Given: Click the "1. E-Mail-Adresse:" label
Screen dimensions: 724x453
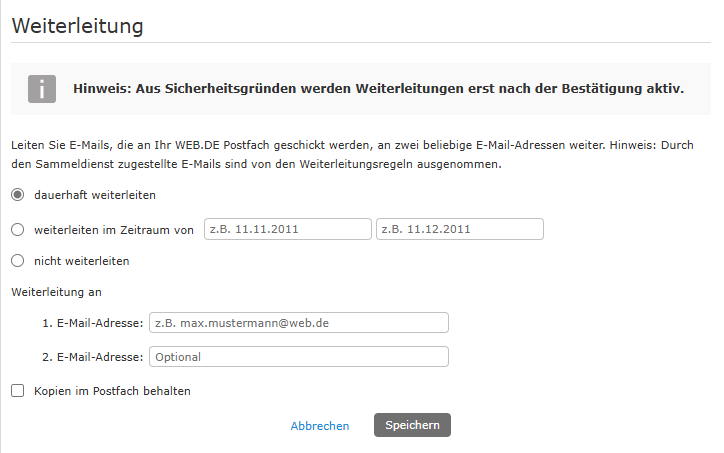Looking at the screenshot, I should (93, 323).
